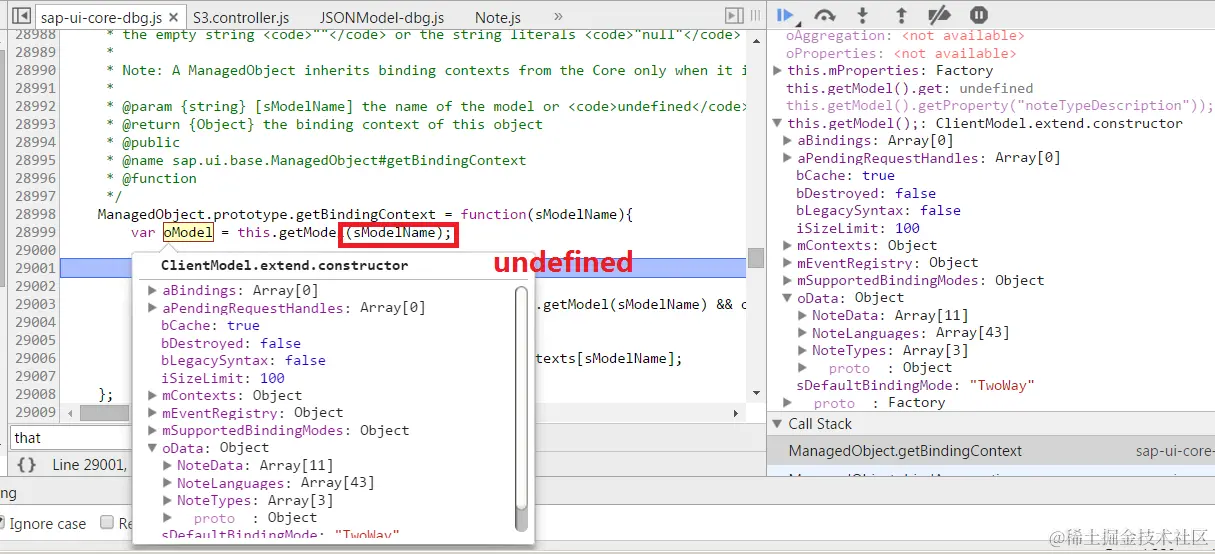
Task: Click 'Line 29001' status bar text
Action: pos(90,465)
